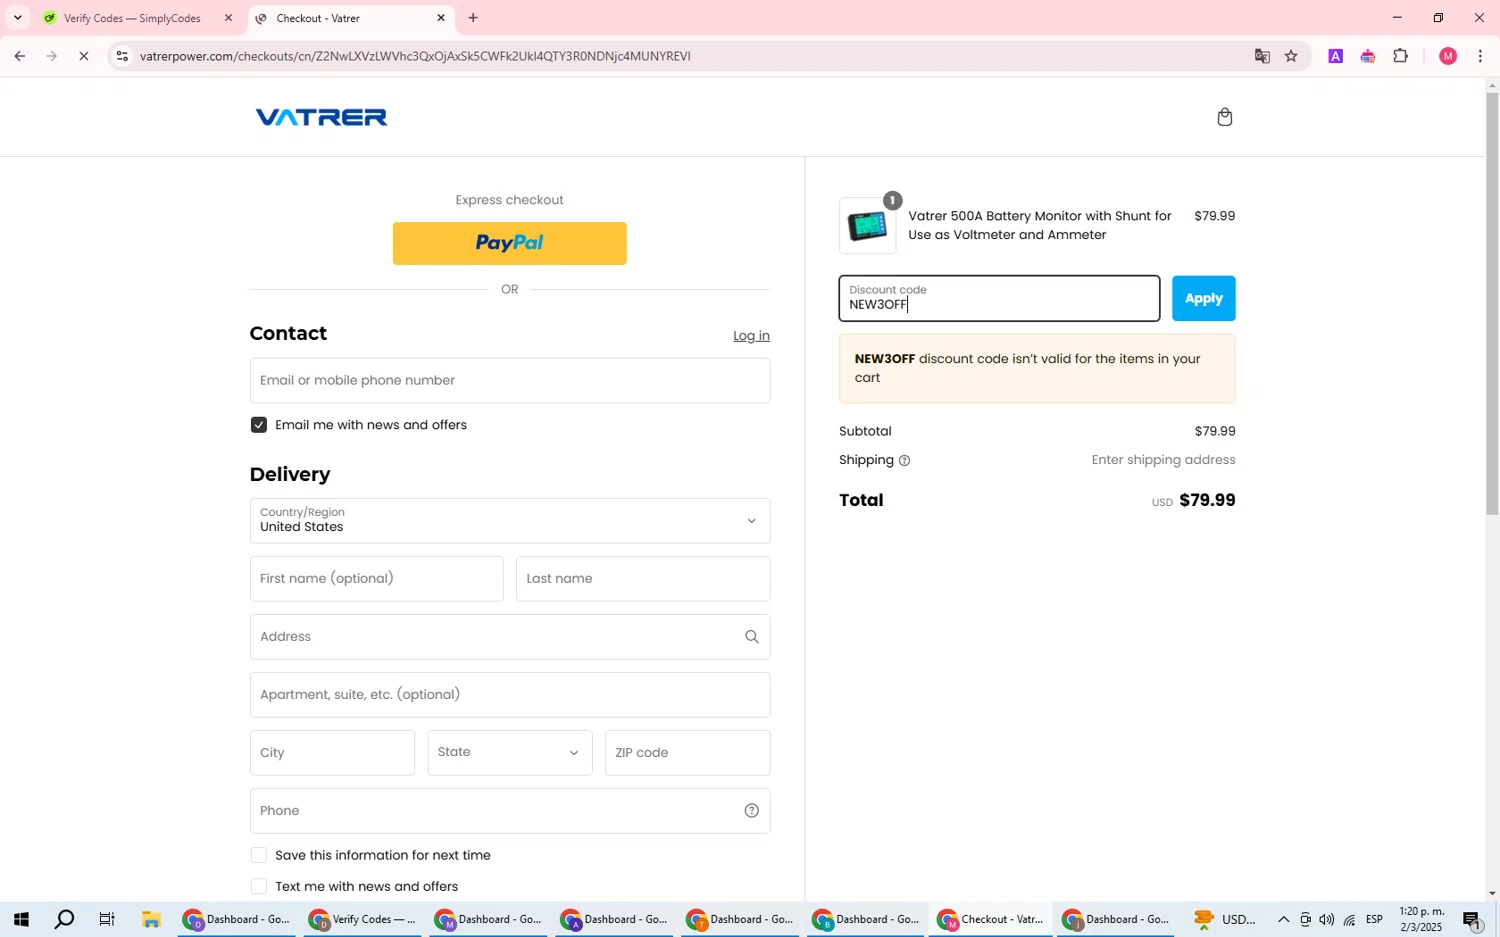
Task: Click the PayPal express checkout button
Action: (x=510, y=243)
